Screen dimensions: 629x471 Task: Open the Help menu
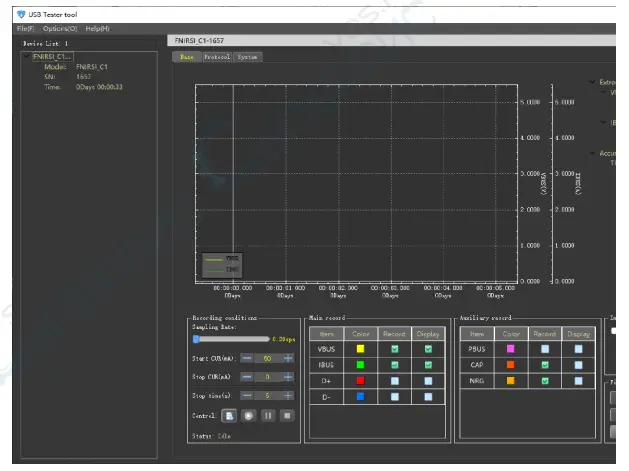click(97, 28)
